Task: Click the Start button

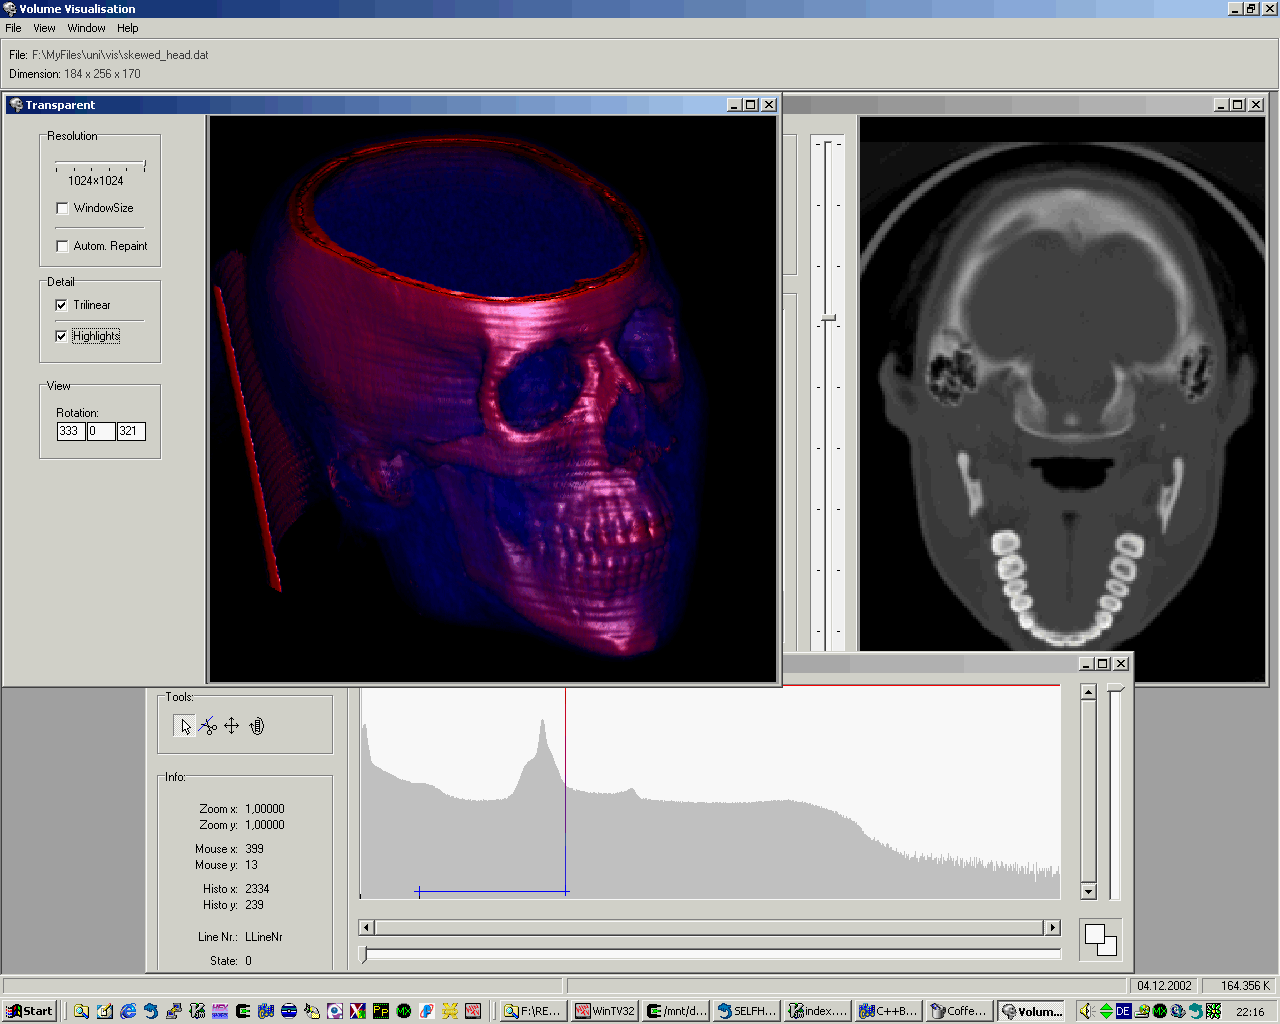Action: (x=29, y=1011)
